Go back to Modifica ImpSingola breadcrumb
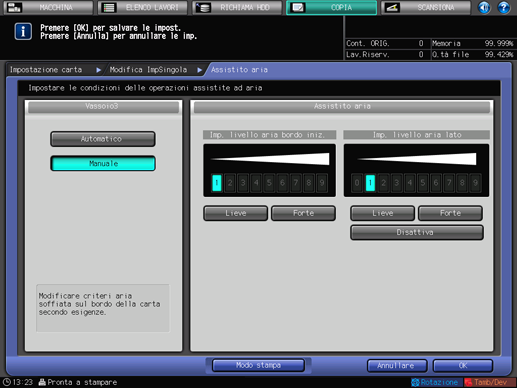The height and width of the screenshot is (388, 517). point(148,70)
